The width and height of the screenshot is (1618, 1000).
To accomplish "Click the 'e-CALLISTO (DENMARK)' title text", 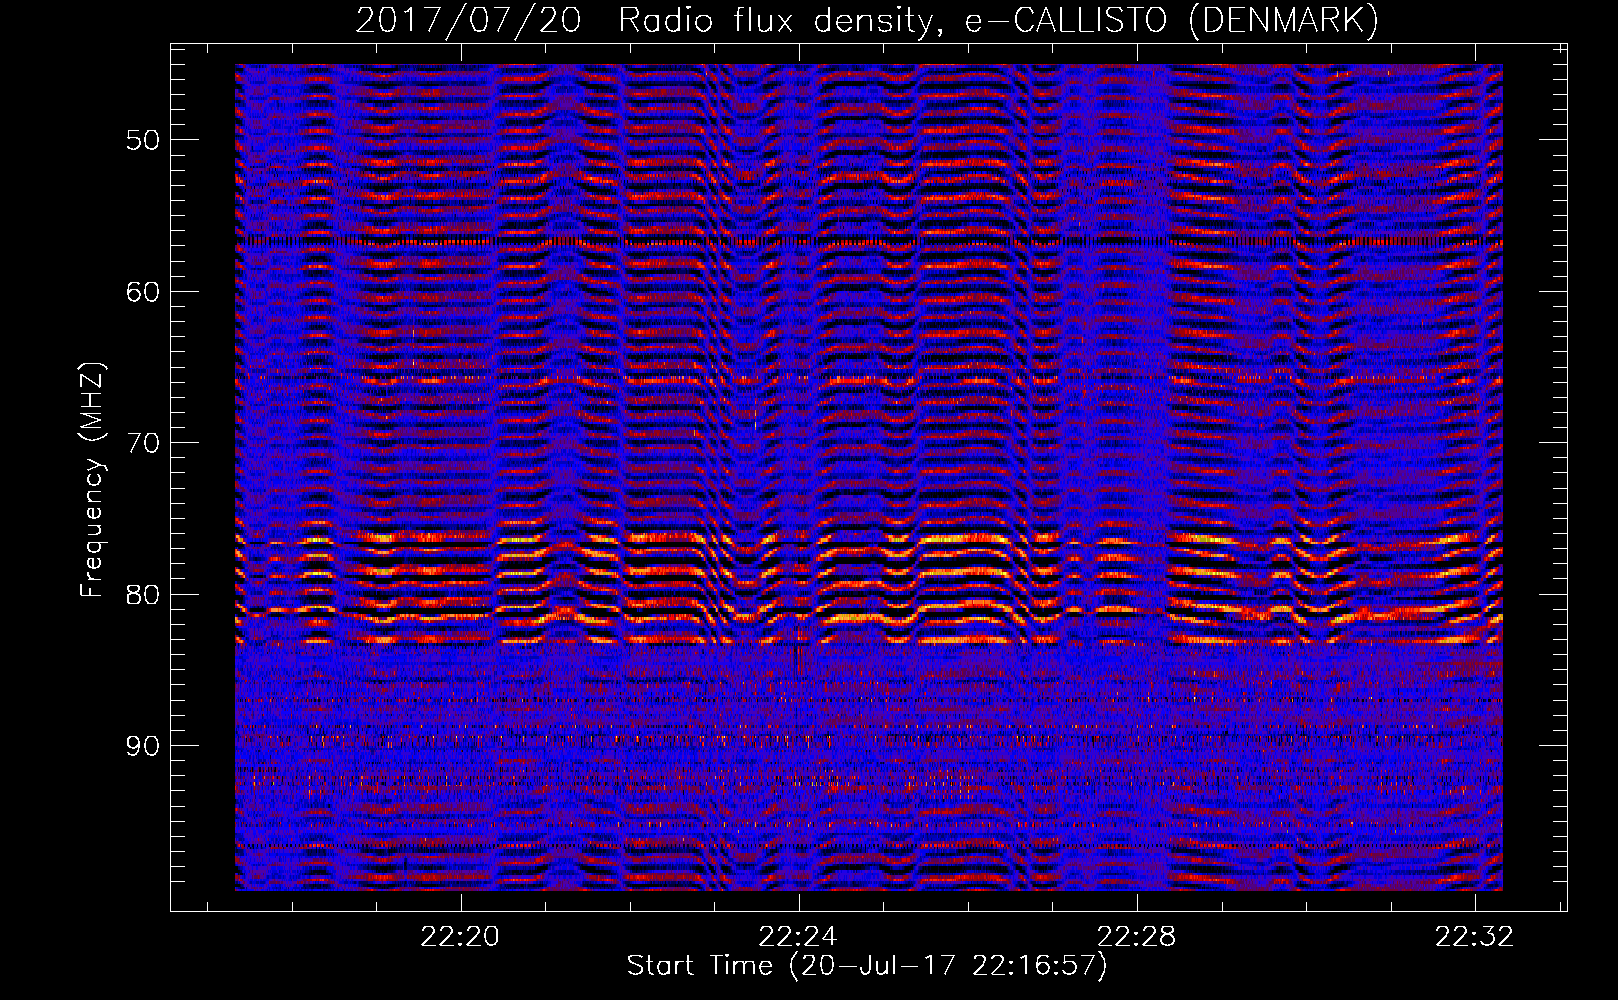I will [x=1171, y=21].
